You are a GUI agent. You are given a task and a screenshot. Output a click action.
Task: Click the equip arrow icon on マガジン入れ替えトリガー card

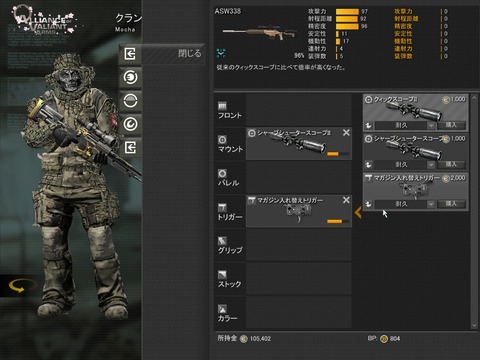[x=368, y=204]
